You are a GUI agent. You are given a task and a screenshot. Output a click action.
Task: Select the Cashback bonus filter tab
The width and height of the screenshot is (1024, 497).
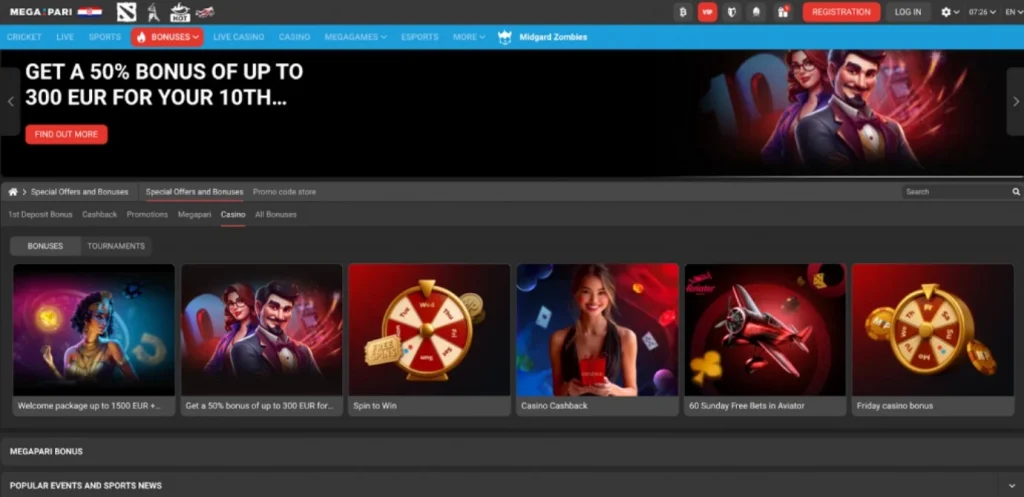(99, 215)
